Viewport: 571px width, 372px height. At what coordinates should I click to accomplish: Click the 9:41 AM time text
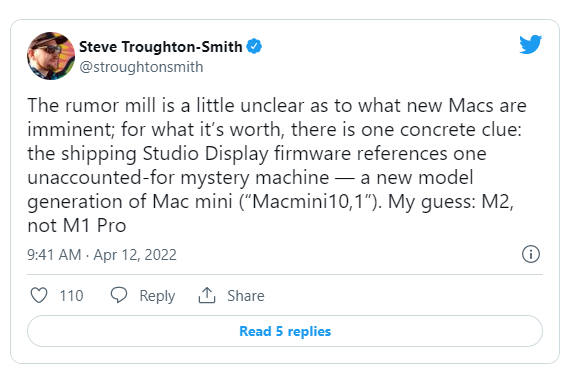coord(54,255)
